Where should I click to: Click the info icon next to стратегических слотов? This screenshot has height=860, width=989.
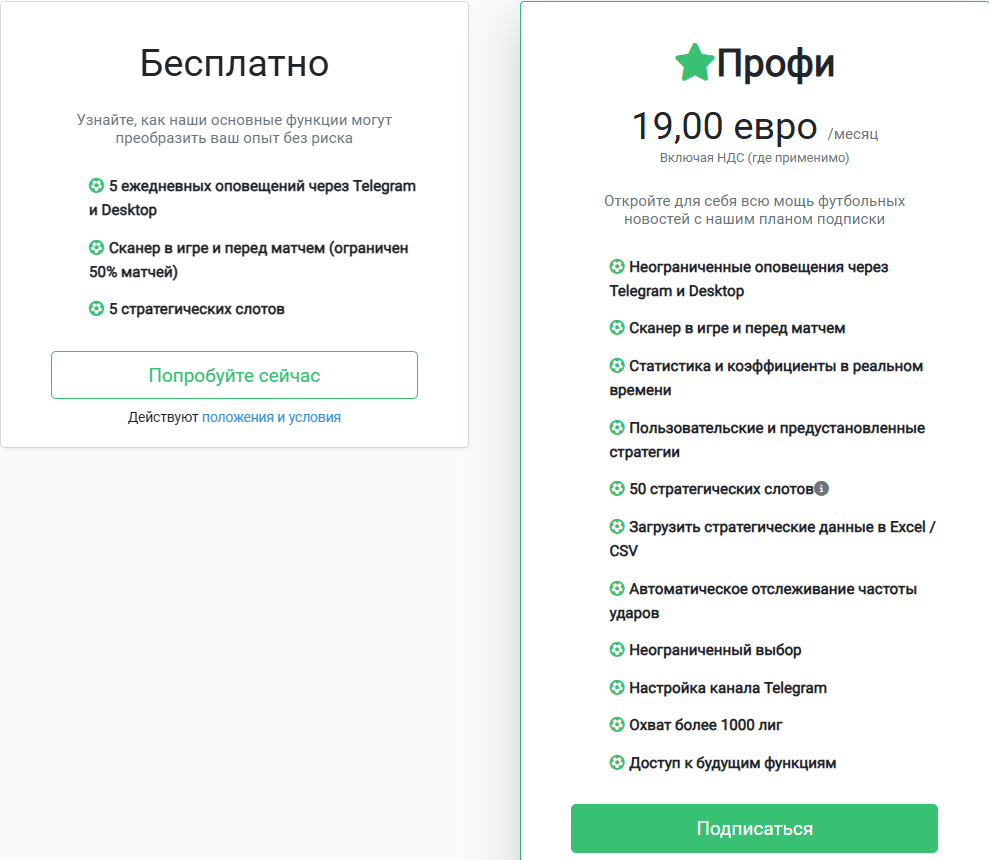tap(821, 488)
